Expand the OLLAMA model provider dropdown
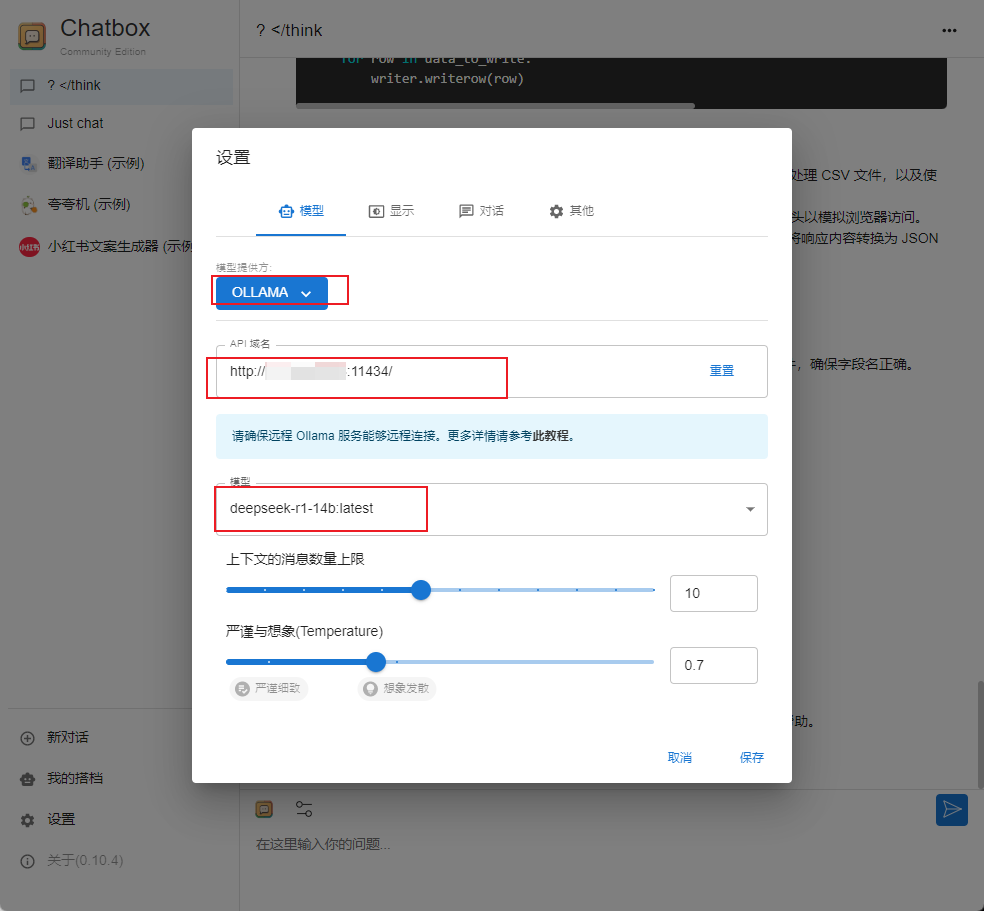 click(x=272, y=293)
